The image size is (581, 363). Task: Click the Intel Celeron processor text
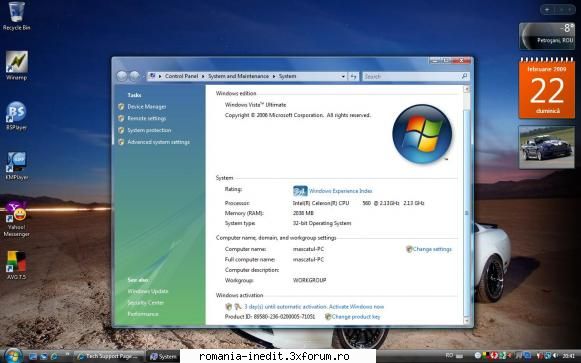point(358,203)
